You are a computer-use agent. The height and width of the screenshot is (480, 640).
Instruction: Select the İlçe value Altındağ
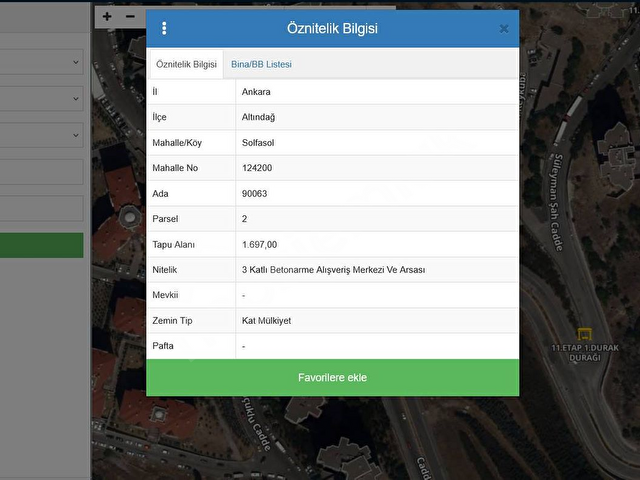click(258, 117)
